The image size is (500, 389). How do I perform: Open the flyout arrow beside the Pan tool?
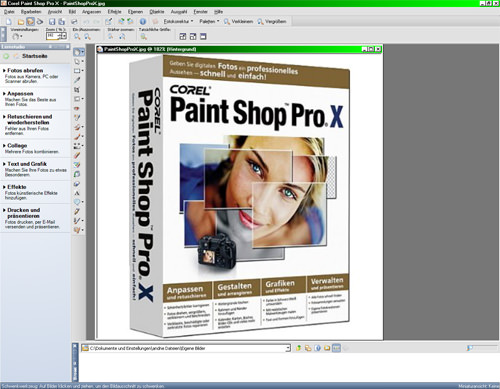(x=82, y=52)
